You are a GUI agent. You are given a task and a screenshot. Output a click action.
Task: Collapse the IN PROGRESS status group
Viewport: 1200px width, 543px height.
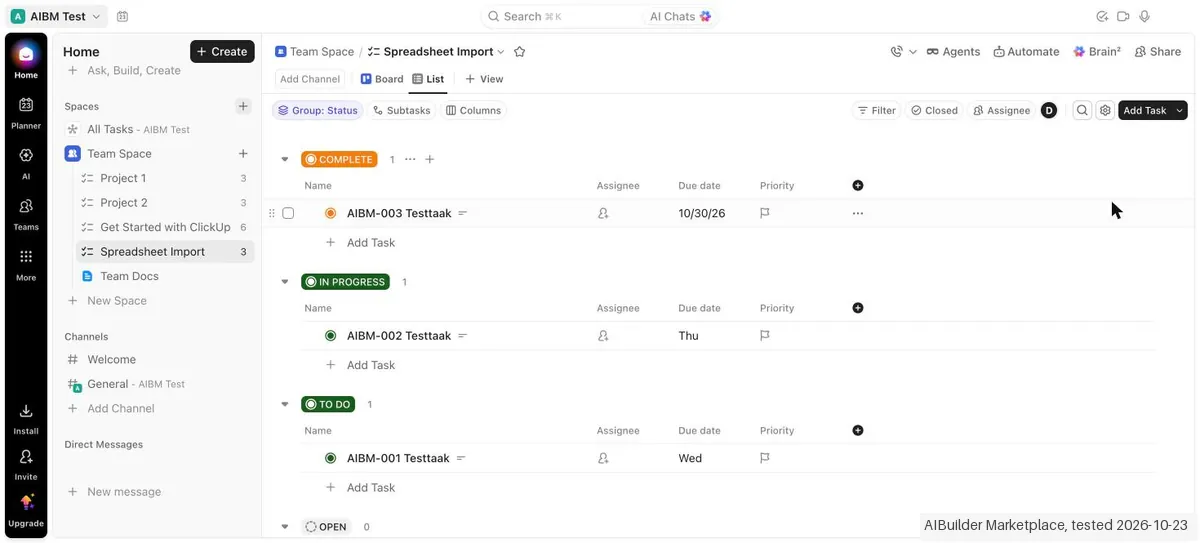[285, 282]
